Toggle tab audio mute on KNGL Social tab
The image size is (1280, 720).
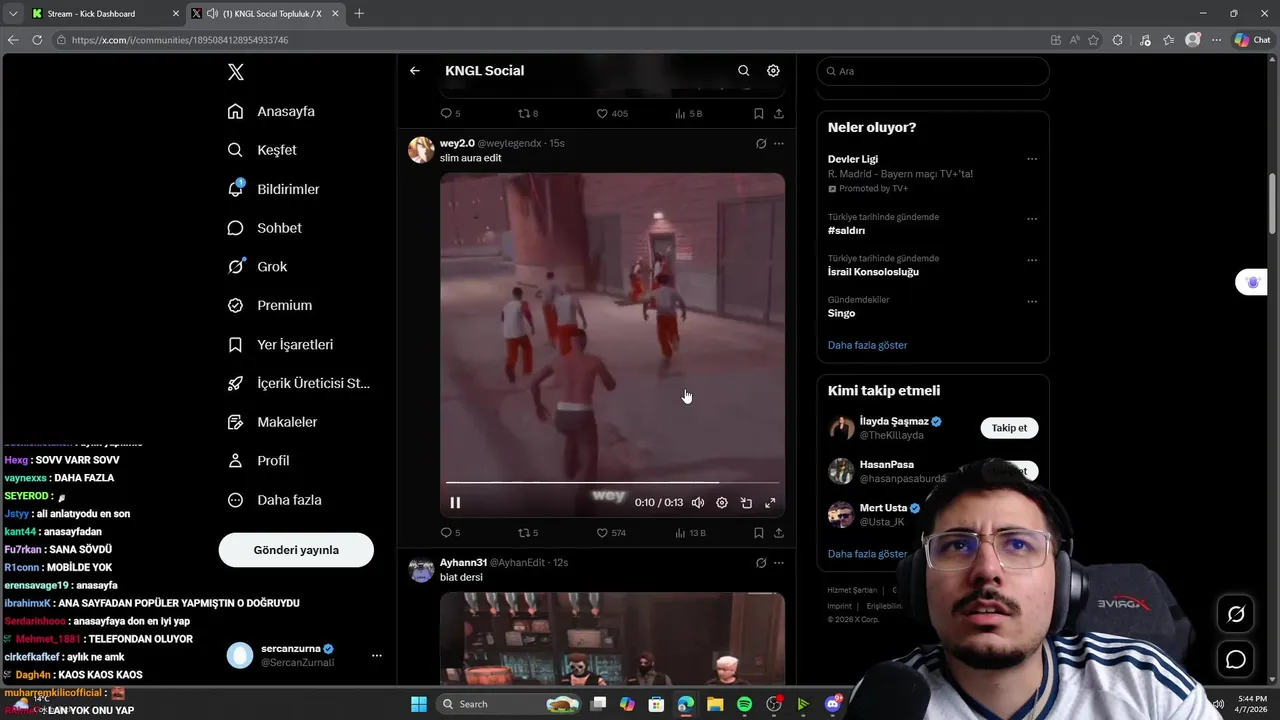click(212, 13)
